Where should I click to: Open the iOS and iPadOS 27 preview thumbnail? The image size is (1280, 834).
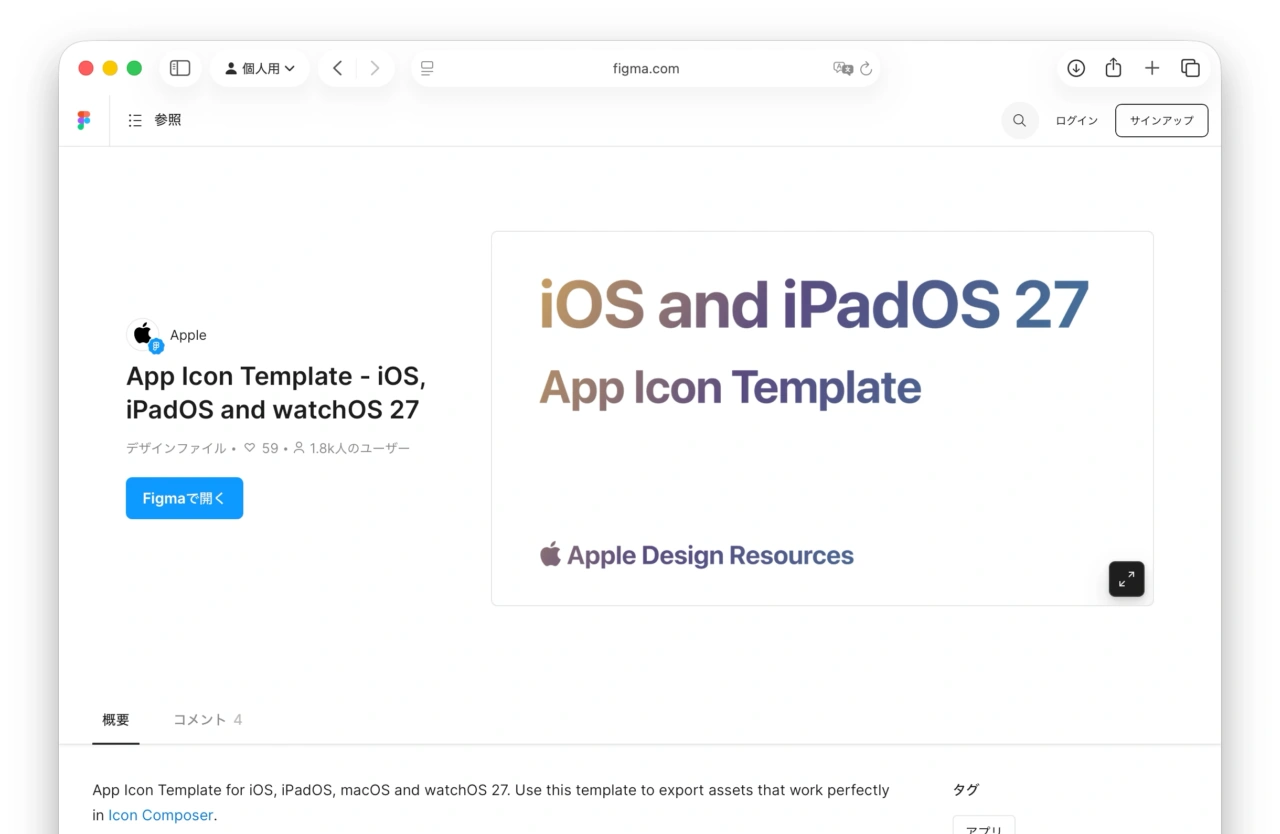822,418
